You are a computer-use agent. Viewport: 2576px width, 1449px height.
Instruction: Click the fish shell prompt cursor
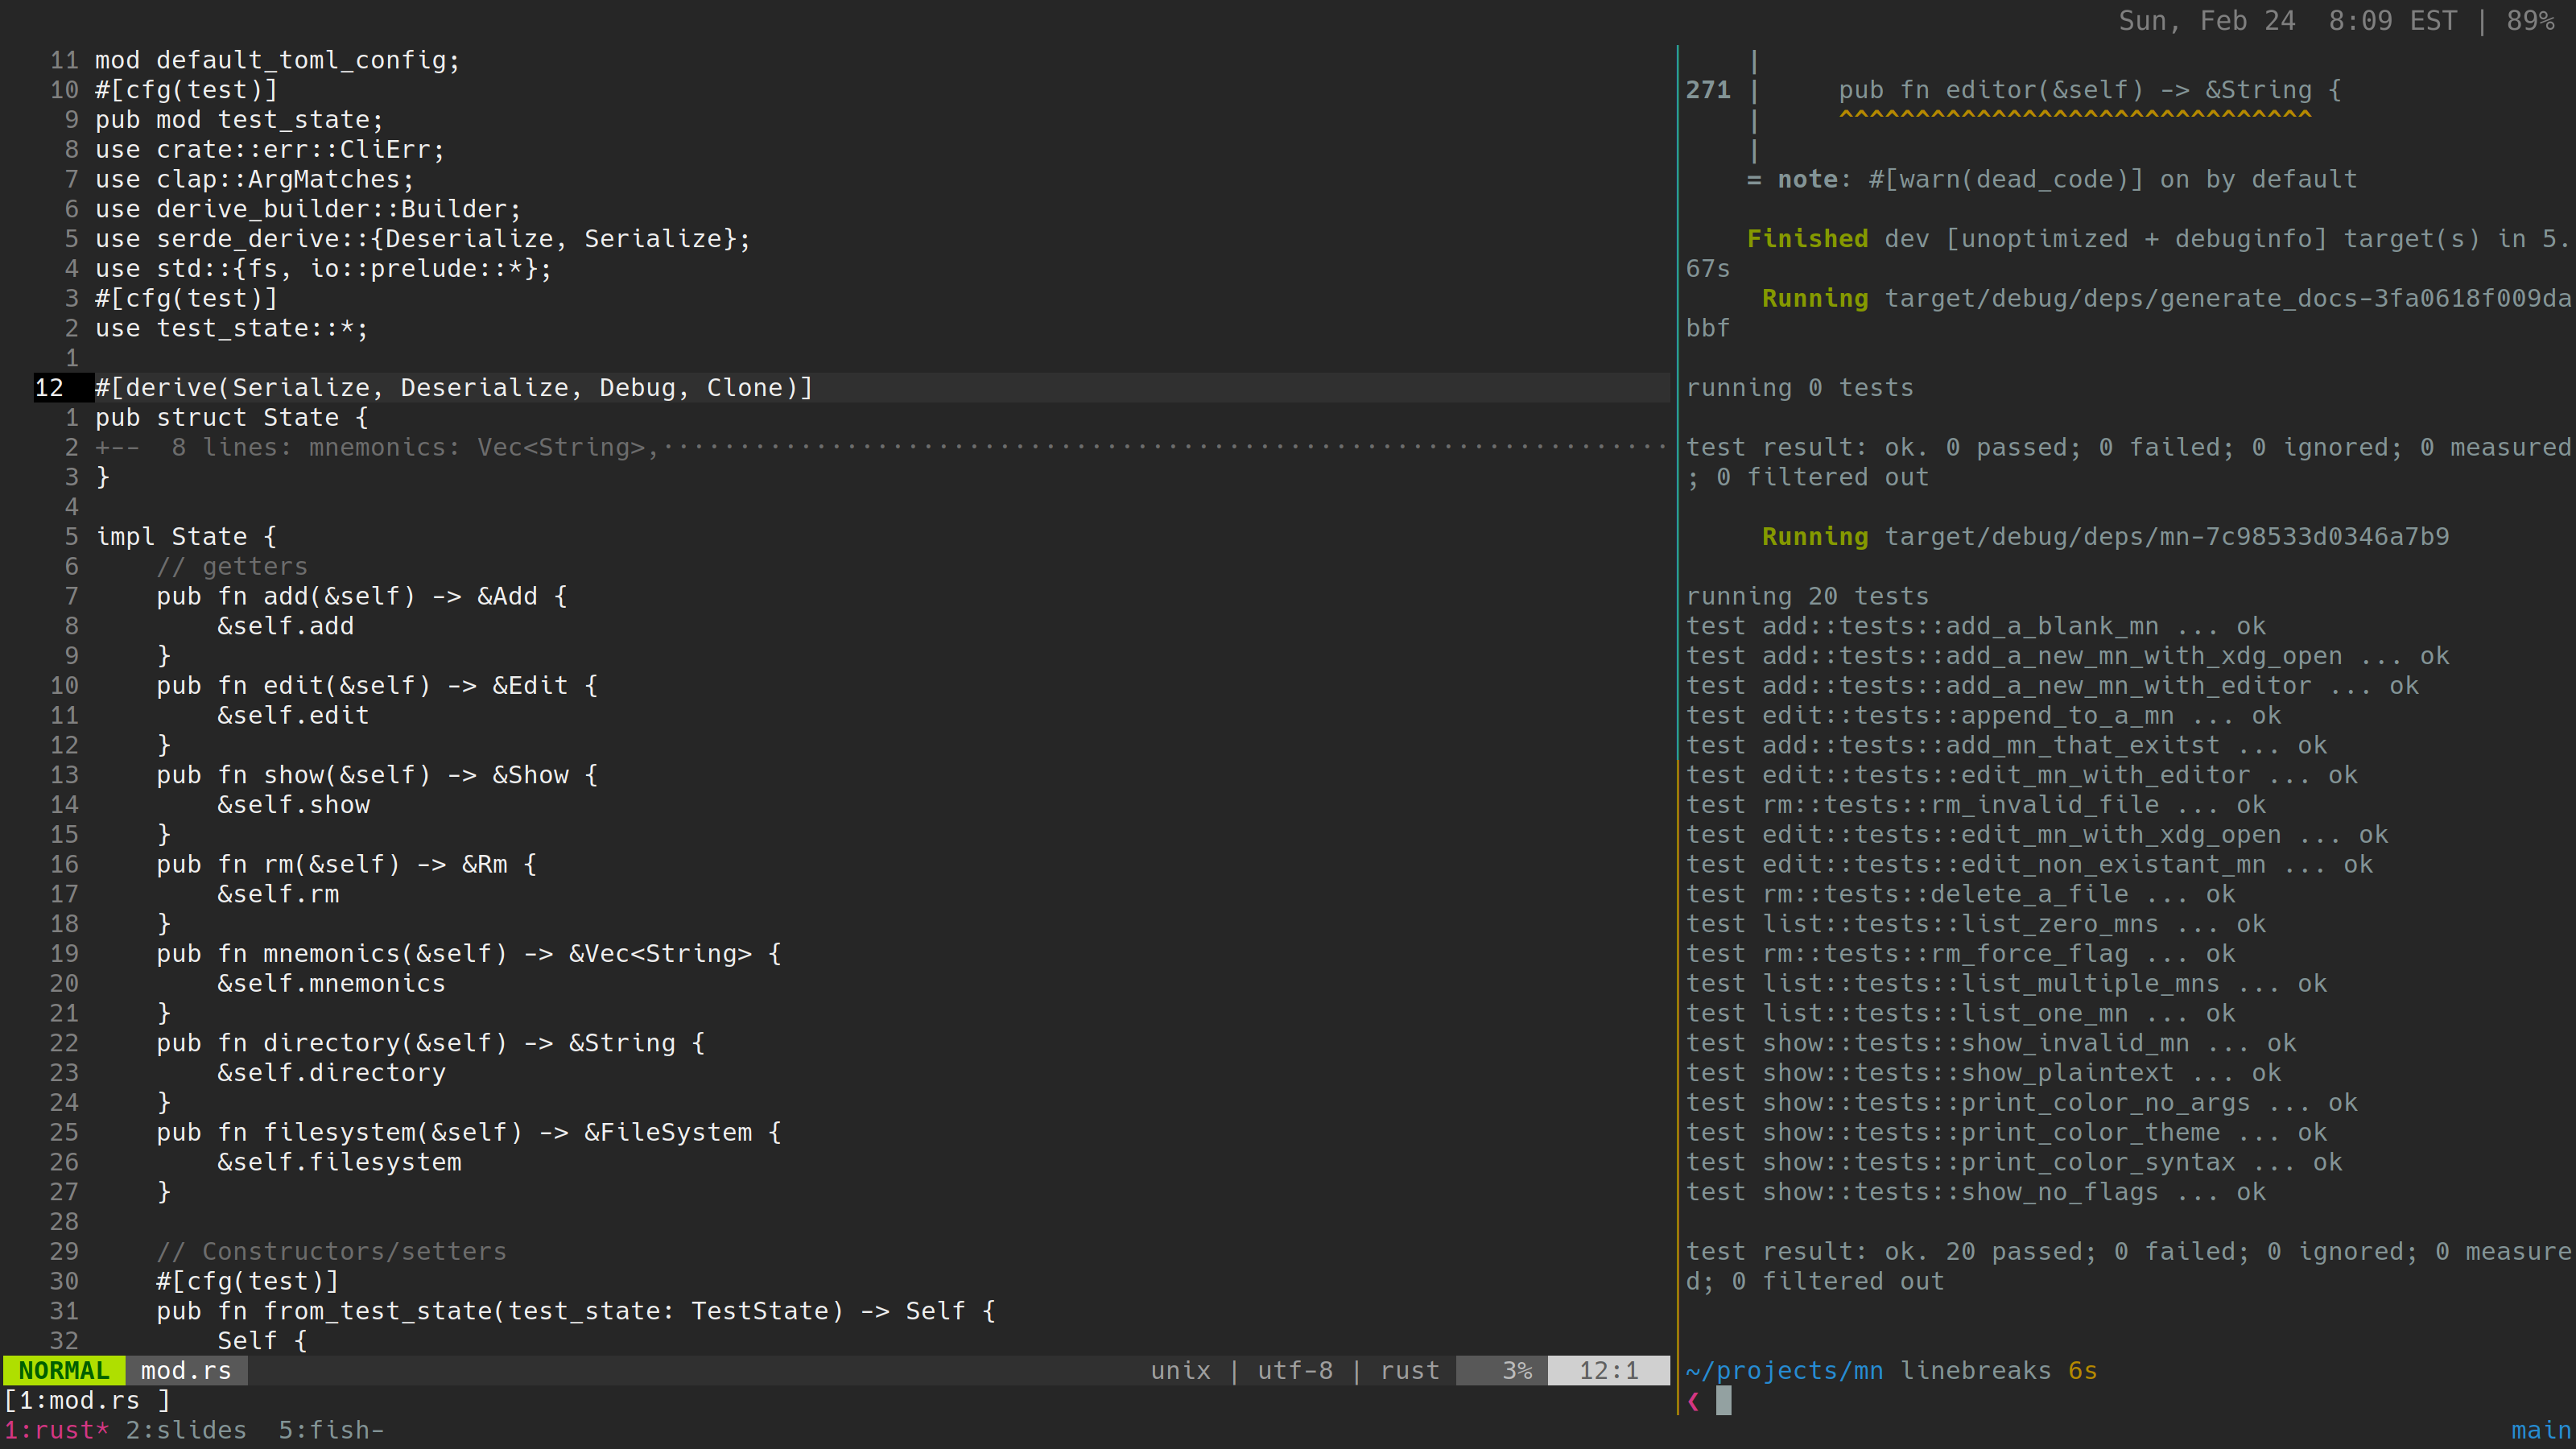tap(1723, 1401)
